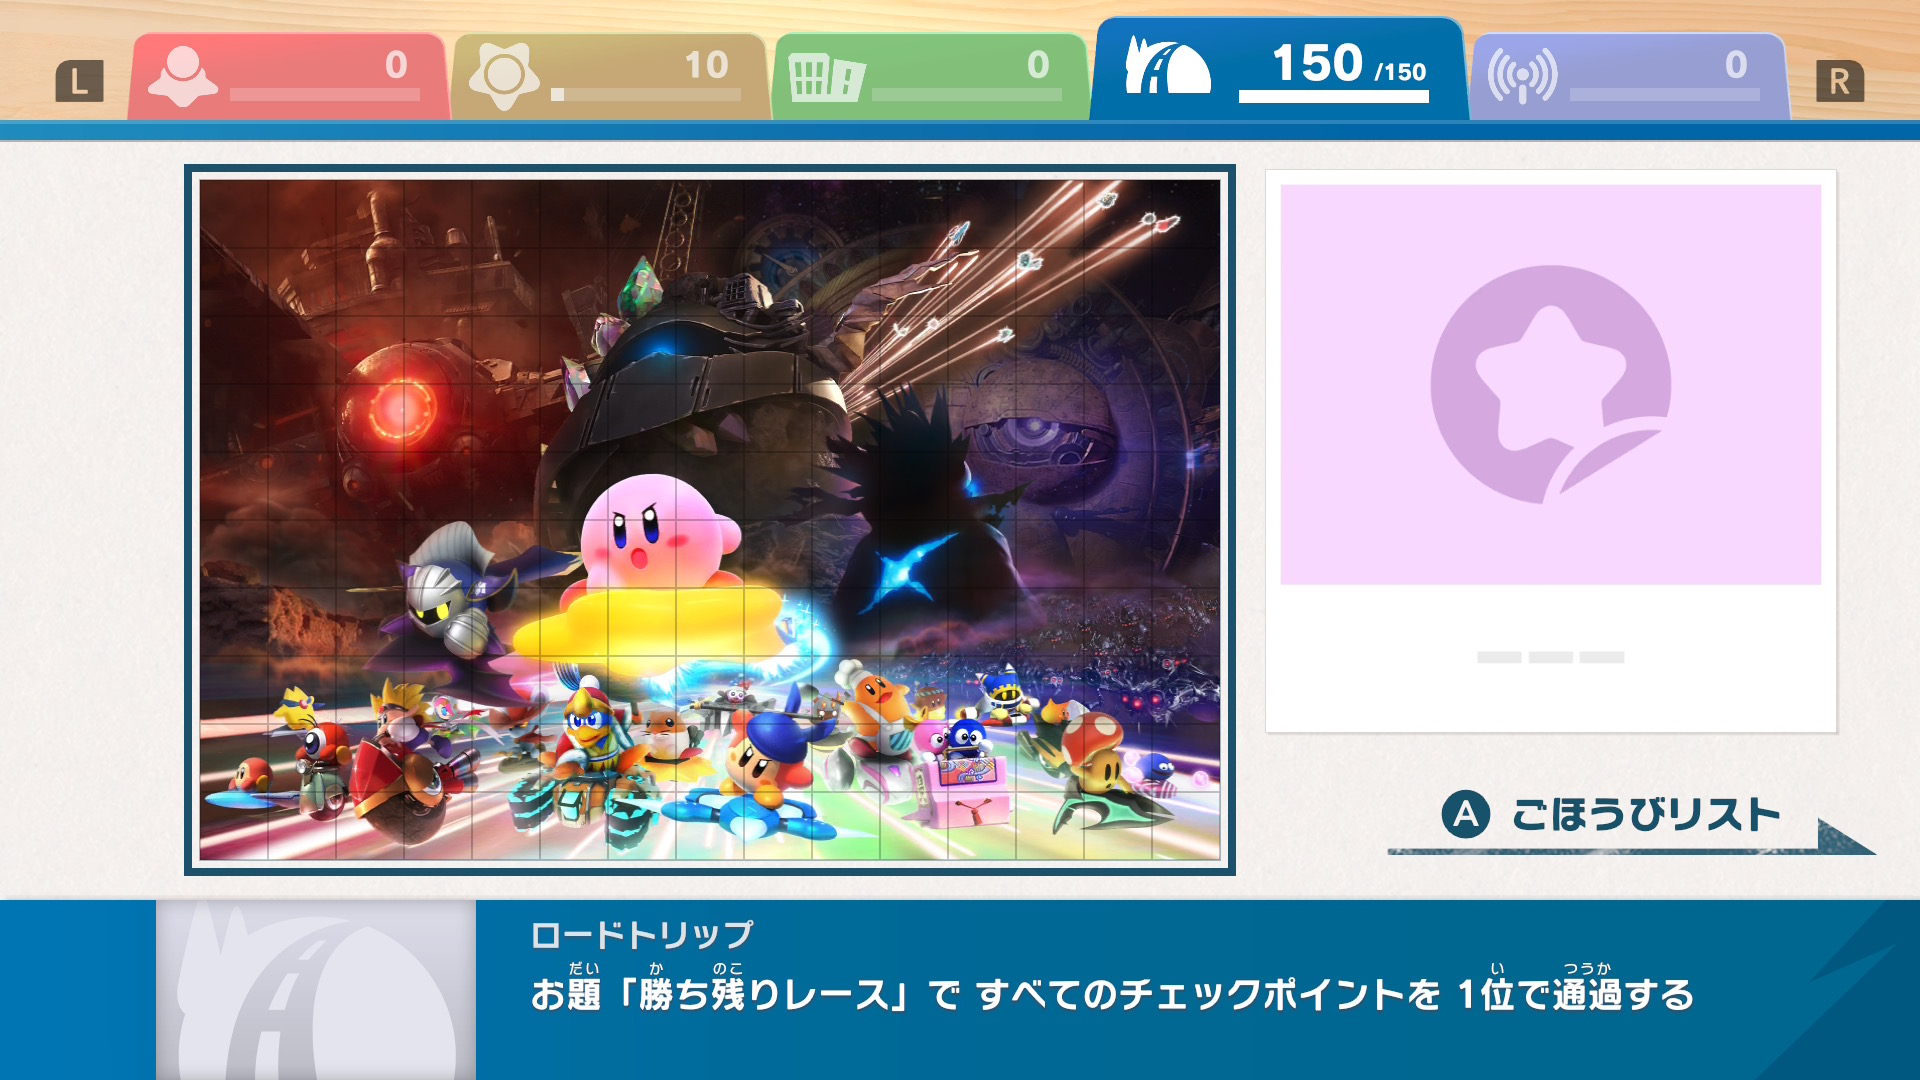
Task: Open the red tab showing 0
Action: [288, 77]
